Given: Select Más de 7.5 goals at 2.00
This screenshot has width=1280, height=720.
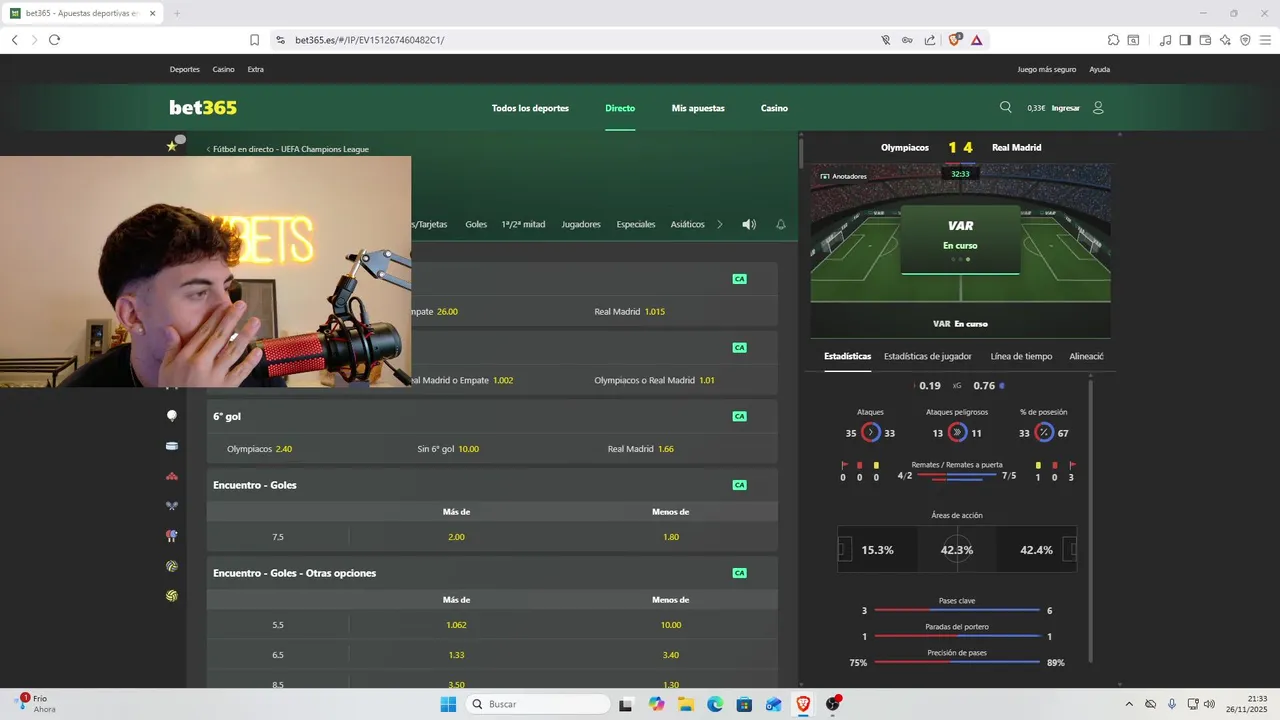Looking at the screenshot, I should (x=456, y=537).
